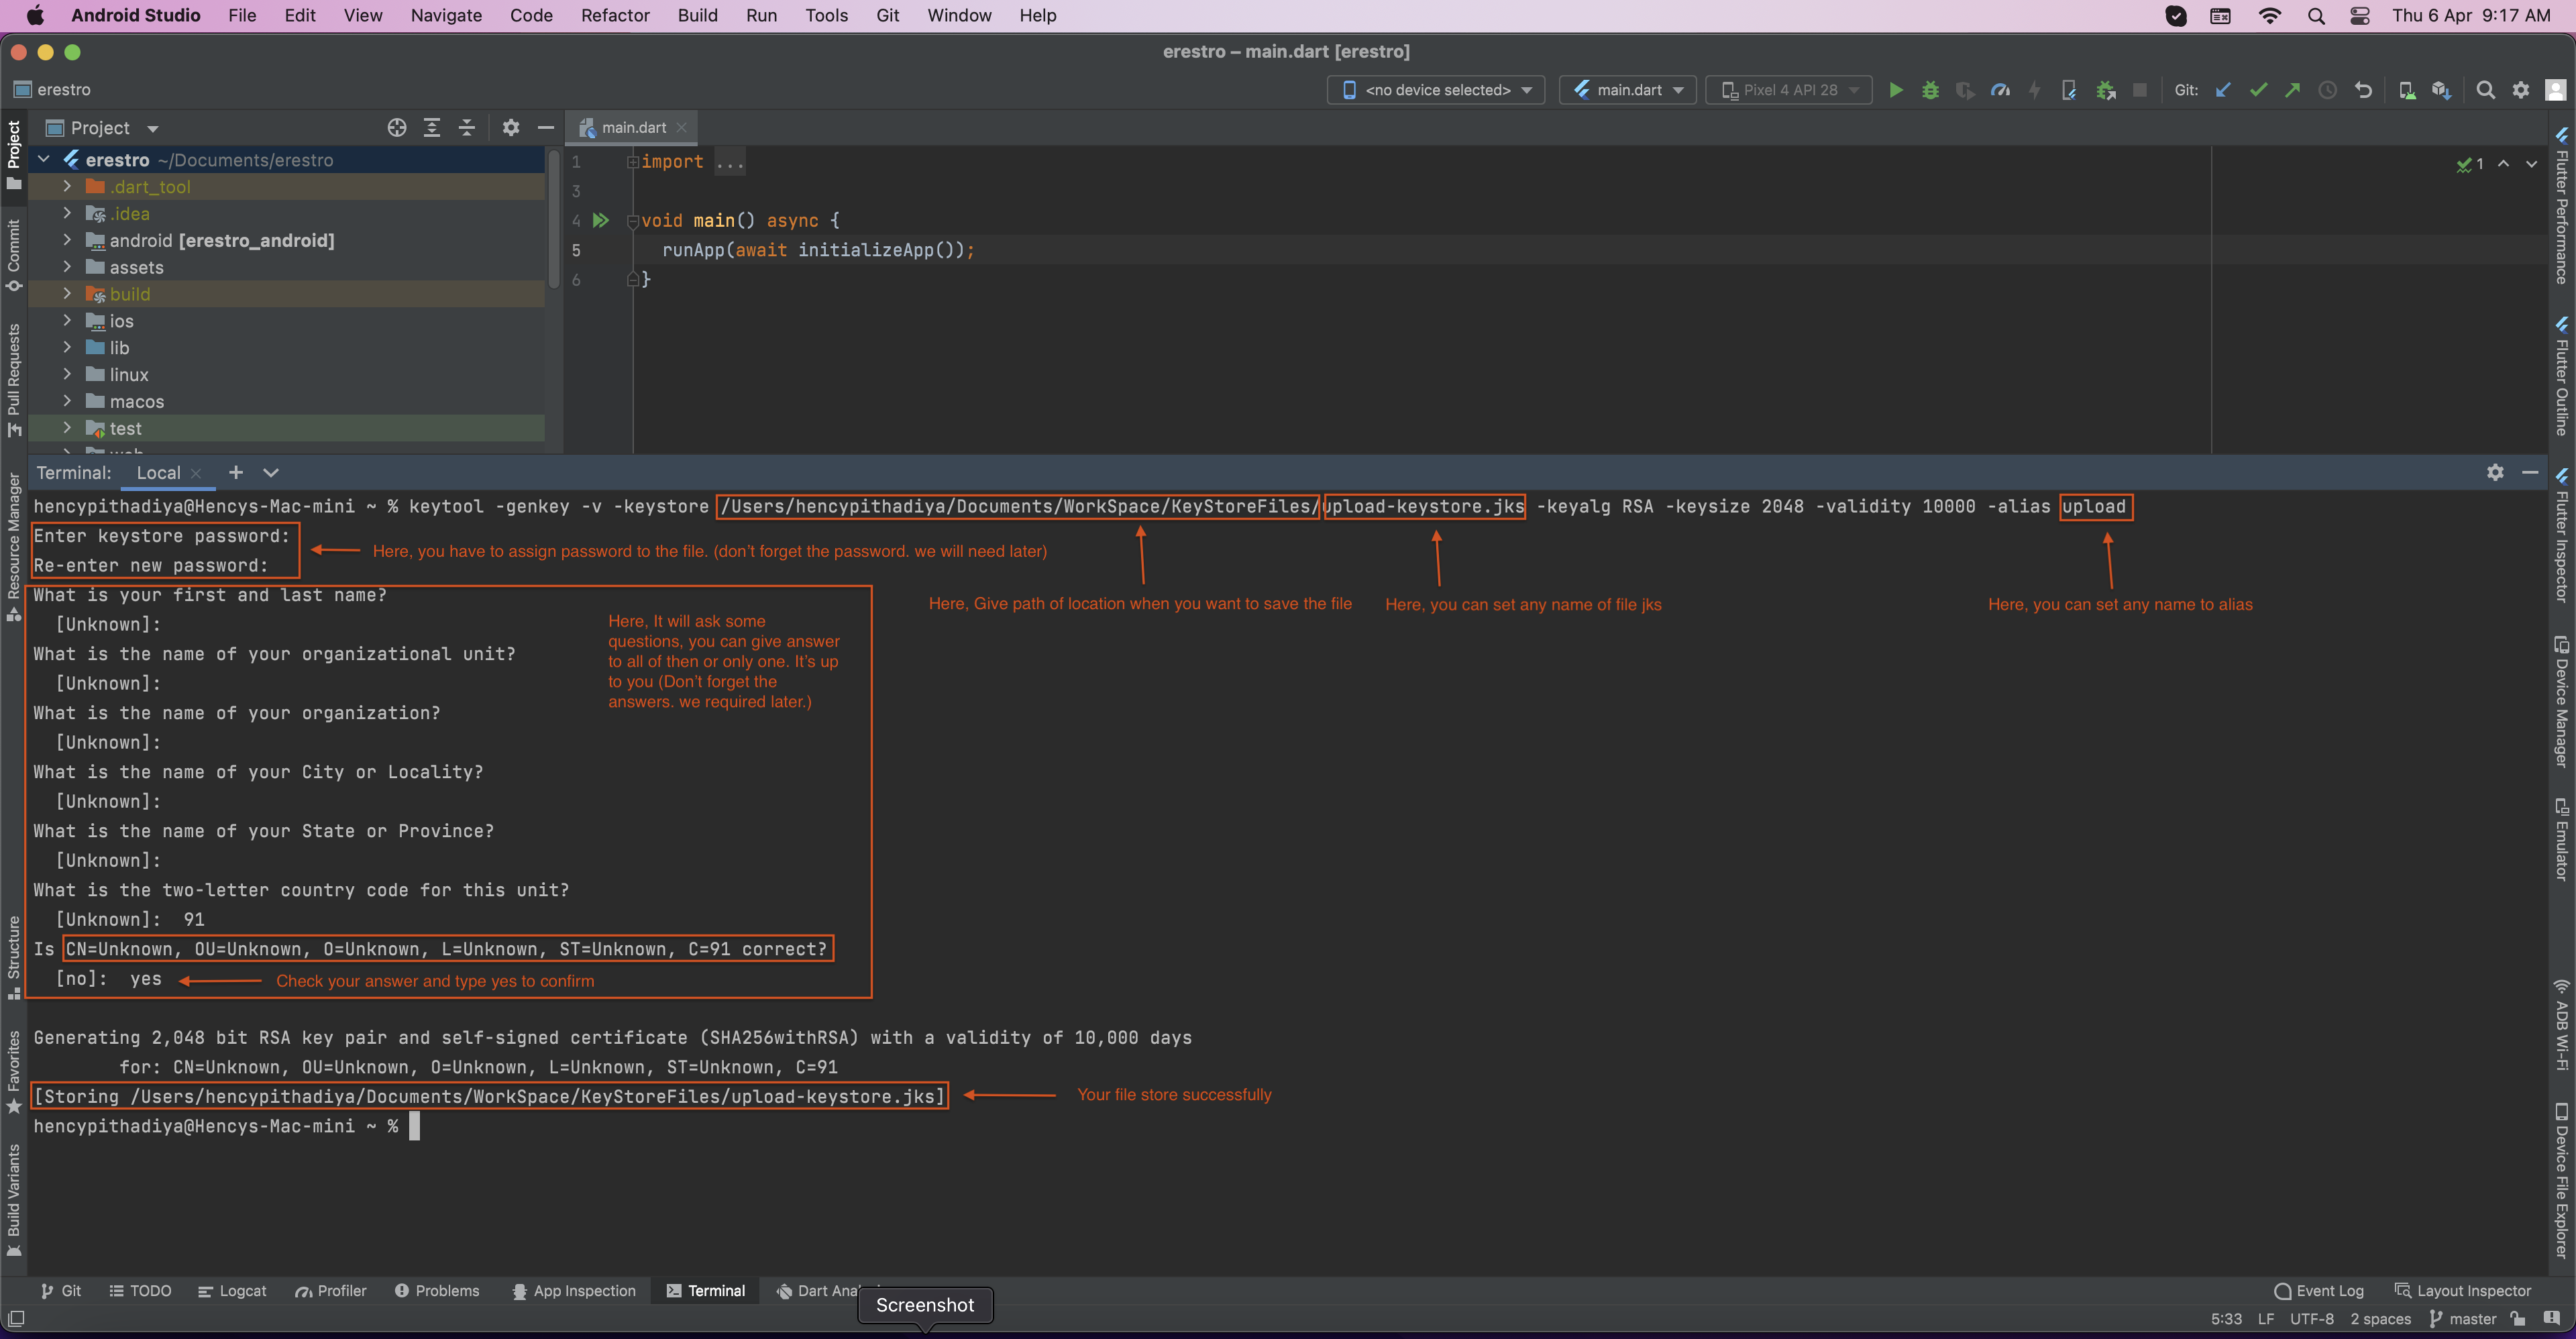
Task: Click the Search Everywhere magnifier in toolbar
Action: click(2485, 90)
